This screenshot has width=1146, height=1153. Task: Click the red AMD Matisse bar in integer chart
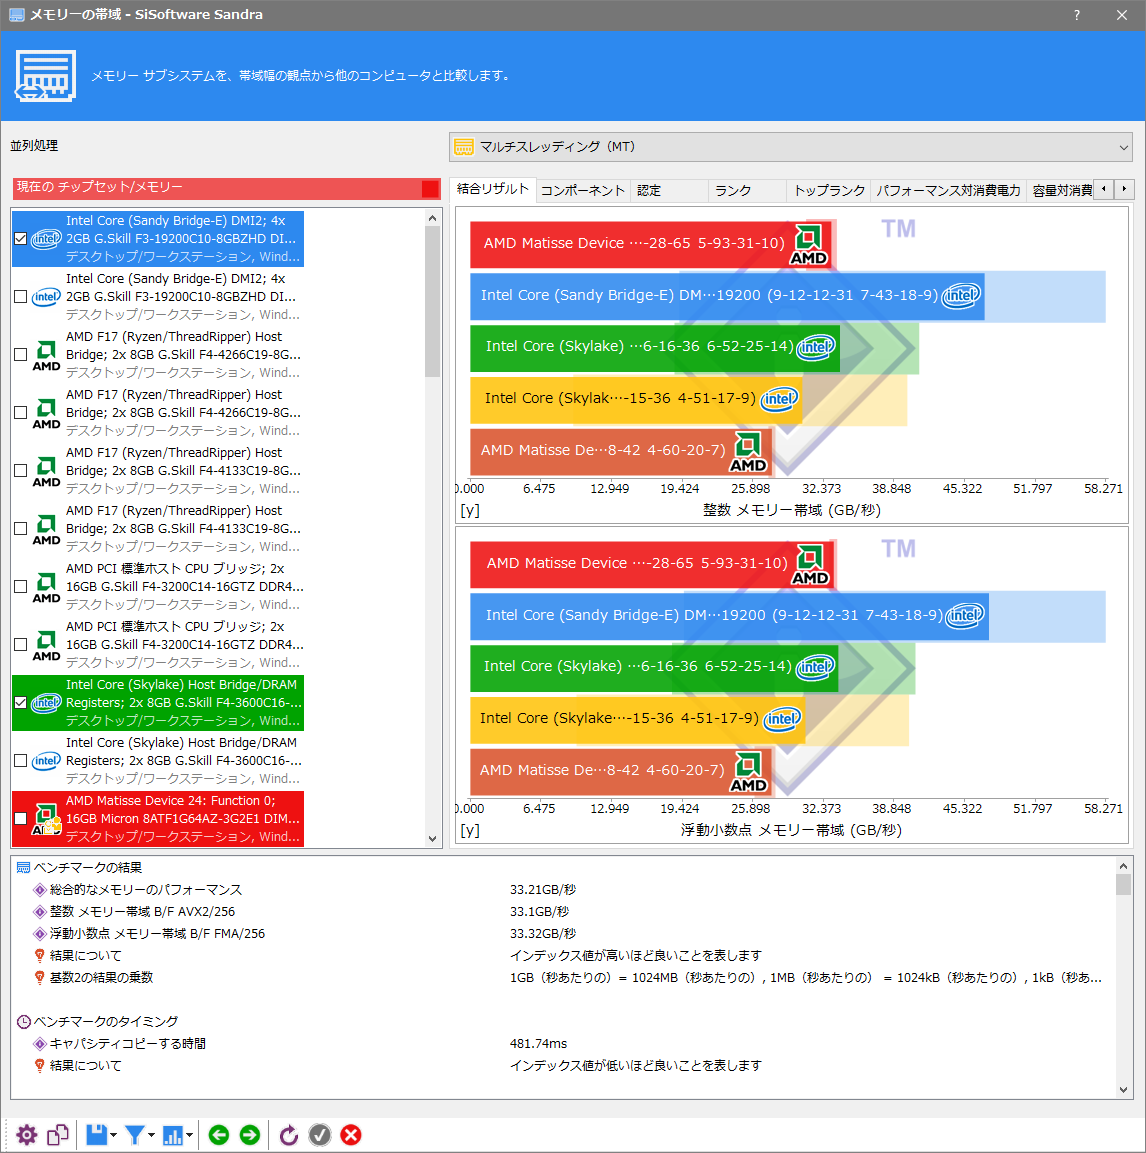651,244
